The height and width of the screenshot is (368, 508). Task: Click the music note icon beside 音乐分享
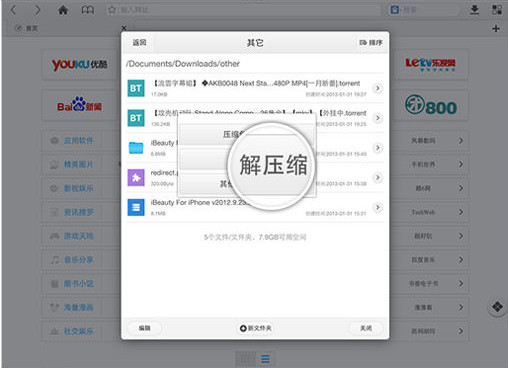(x=54, y=260)
